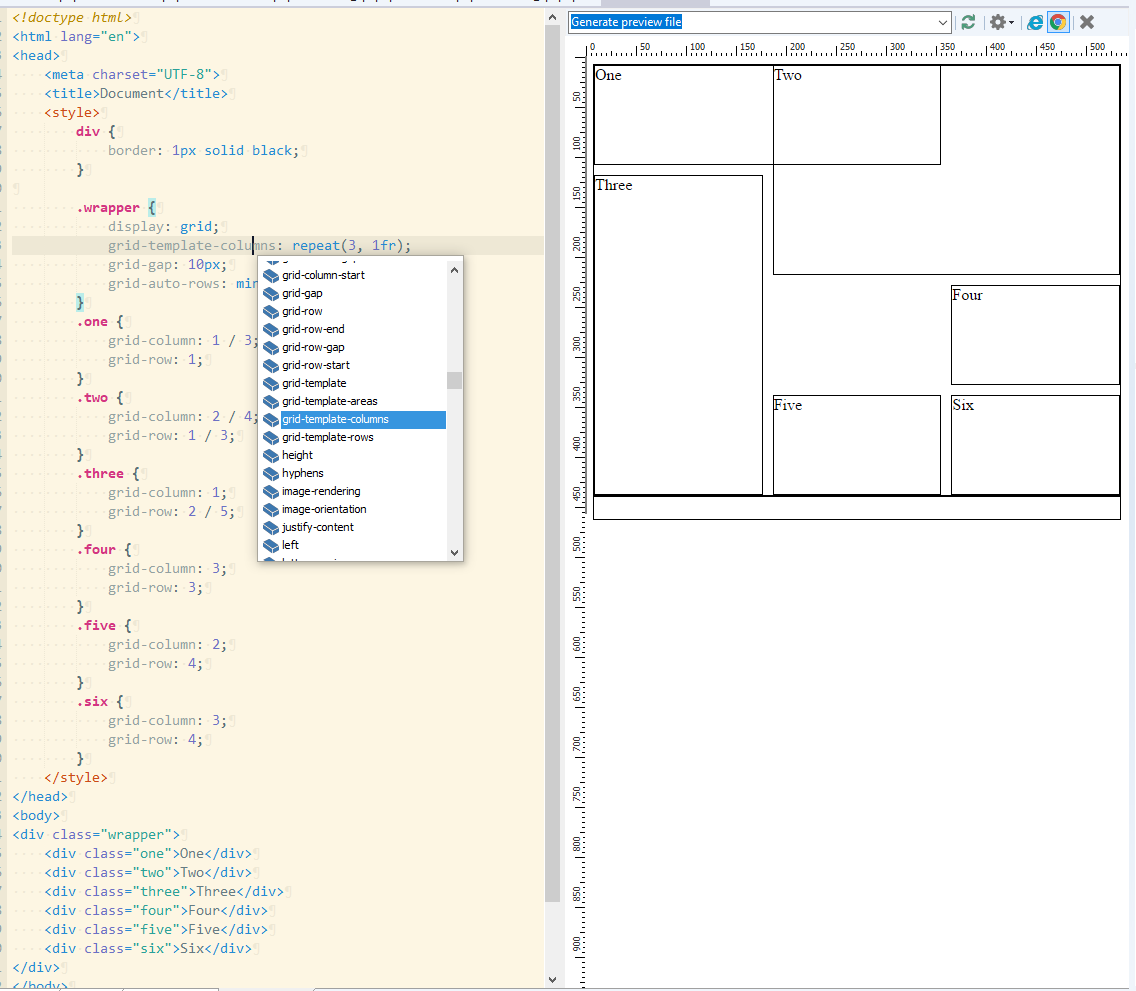1136x991 pixels.
Task: Click the grid-row: 2 / 5; line
Action: click(x=171, y=511)
